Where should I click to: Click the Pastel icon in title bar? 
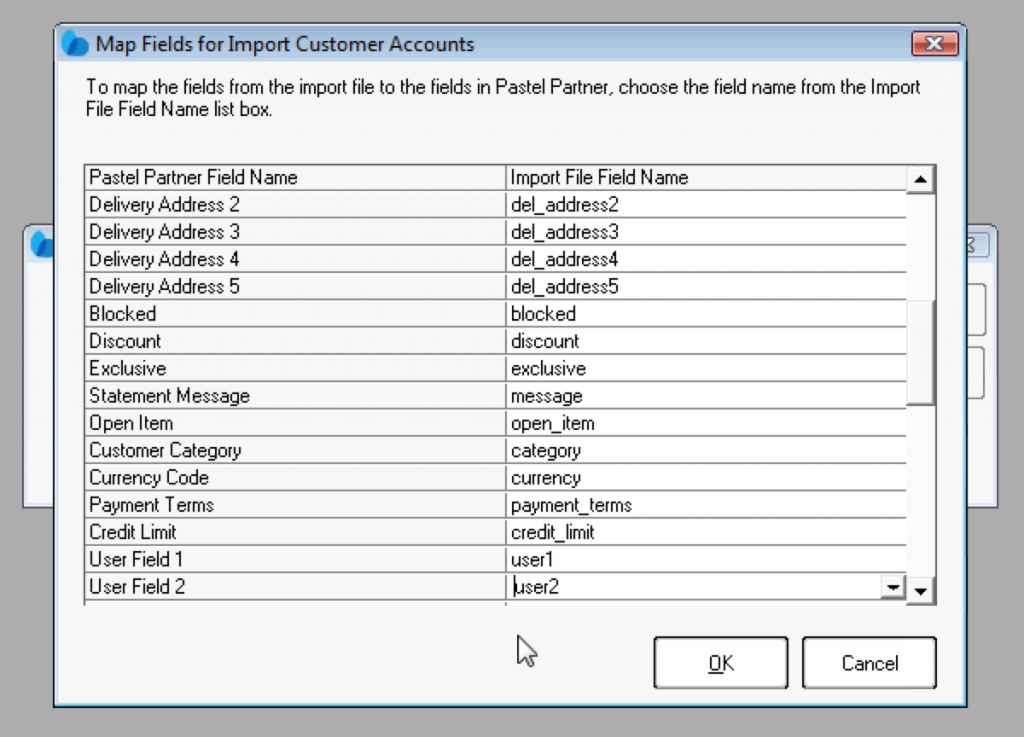coord(75,44)
